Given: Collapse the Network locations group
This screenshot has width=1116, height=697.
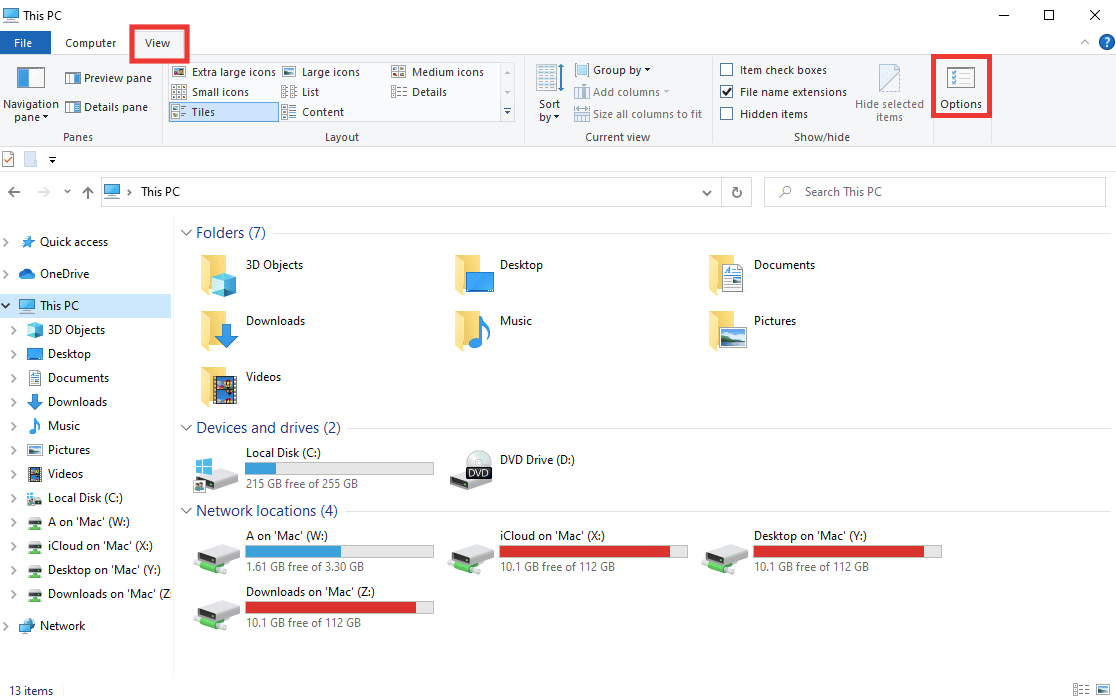Looking at the screenshot, I should click(x=186, y=511).
